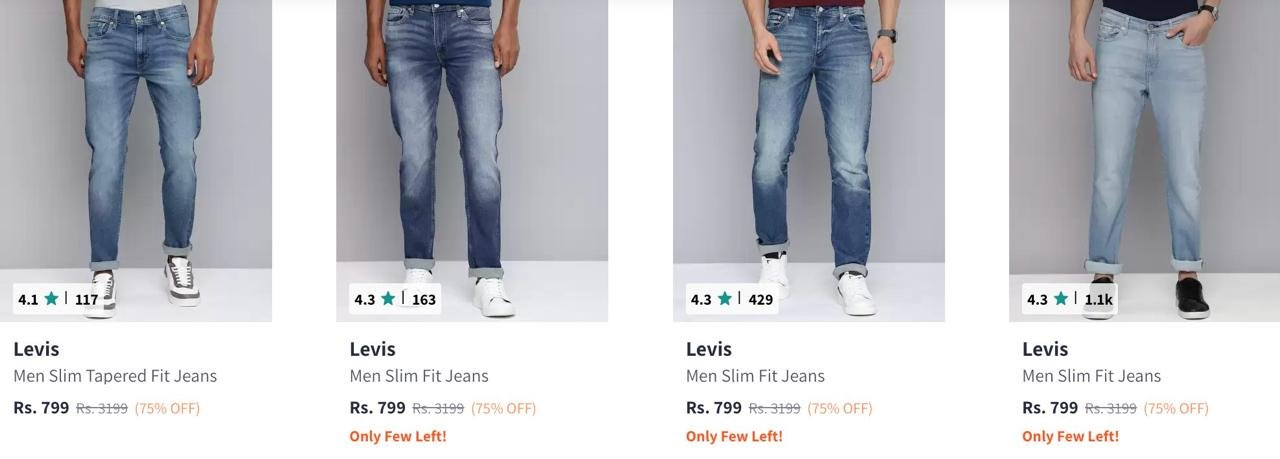Click the 4.3 rating badge showing 163 reviews
Screen dimensions: 1280x459
point(395,299)
